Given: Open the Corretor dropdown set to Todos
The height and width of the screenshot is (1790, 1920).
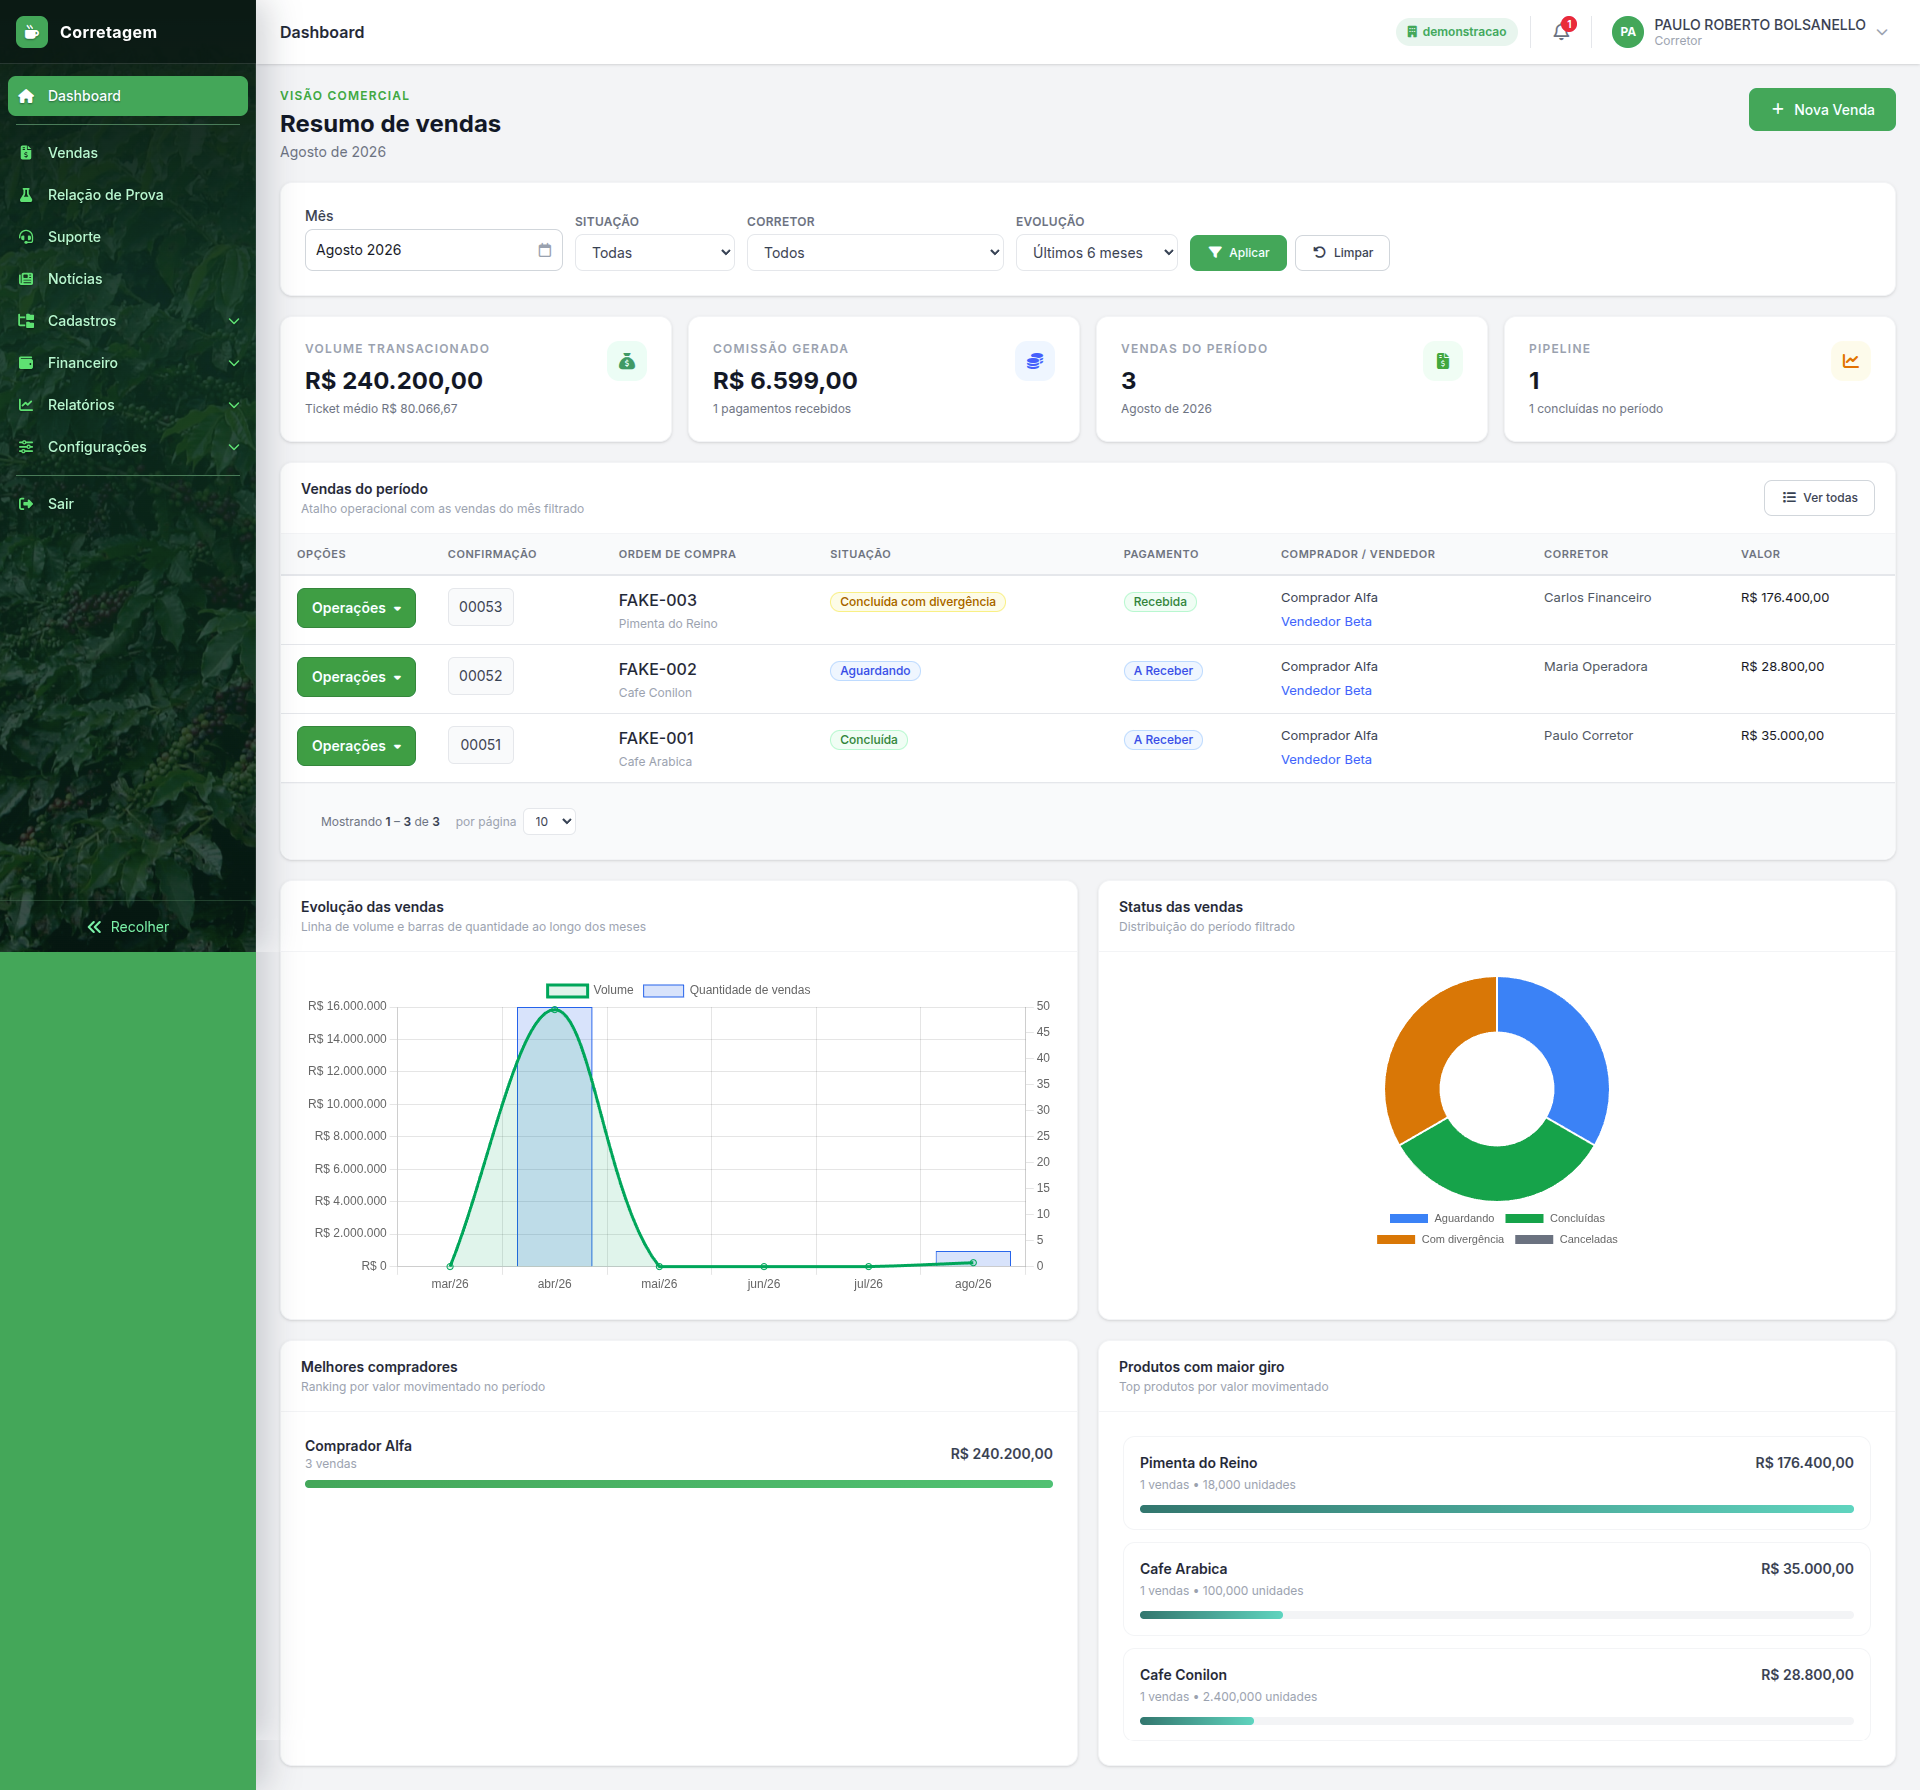Looking at the screenshot, I should pyautogui.click(x=875, y=253).
